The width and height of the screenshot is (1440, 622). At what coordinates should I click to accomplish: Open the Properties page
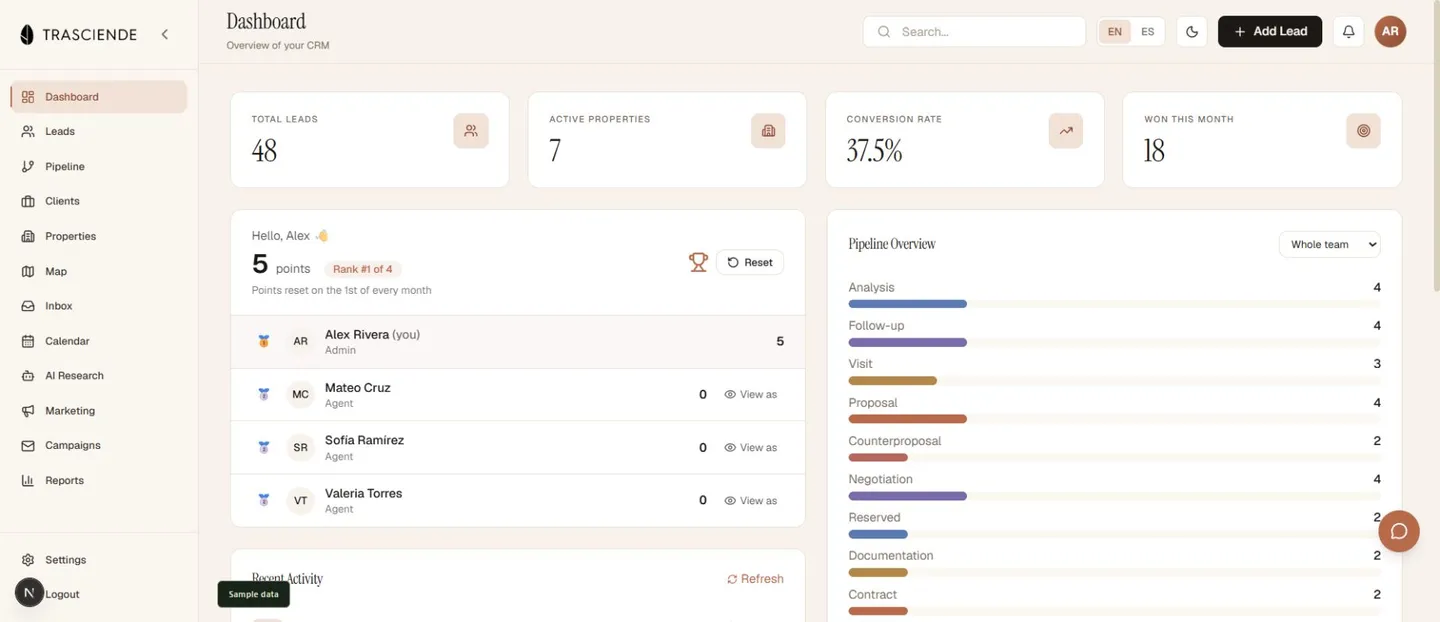pos(99,236)
